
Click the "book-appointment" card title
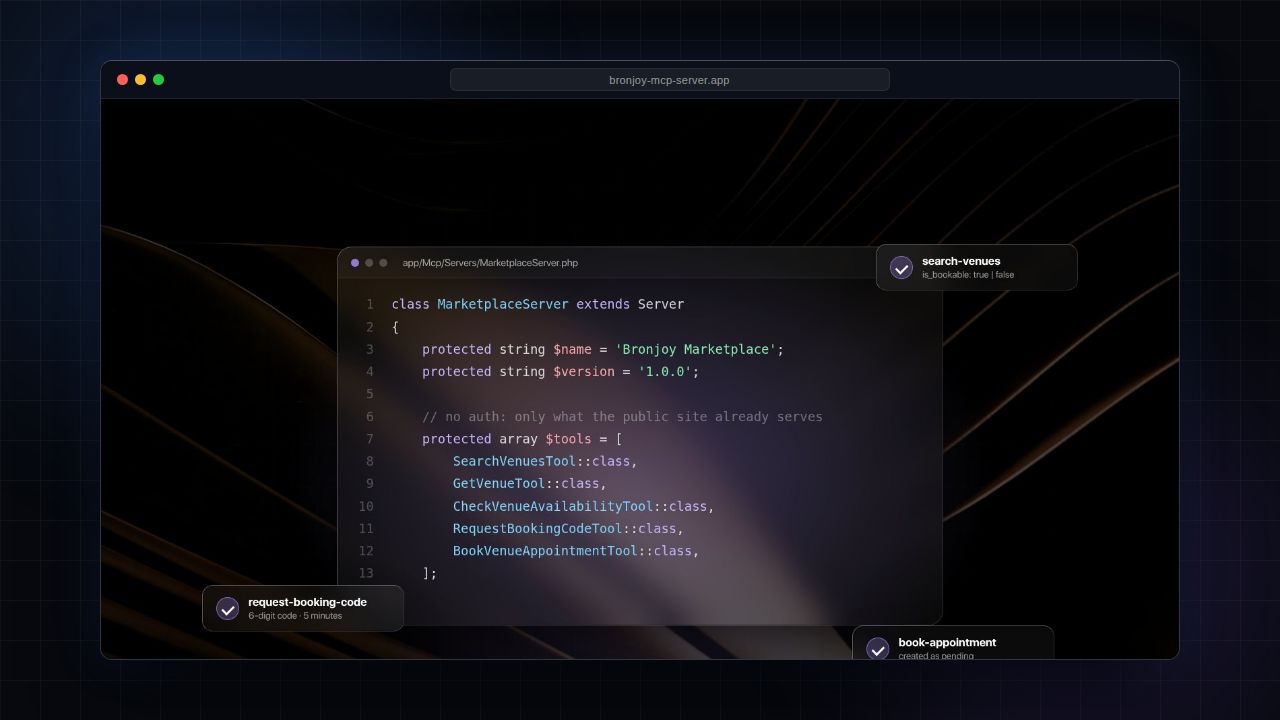coord(947,642)
